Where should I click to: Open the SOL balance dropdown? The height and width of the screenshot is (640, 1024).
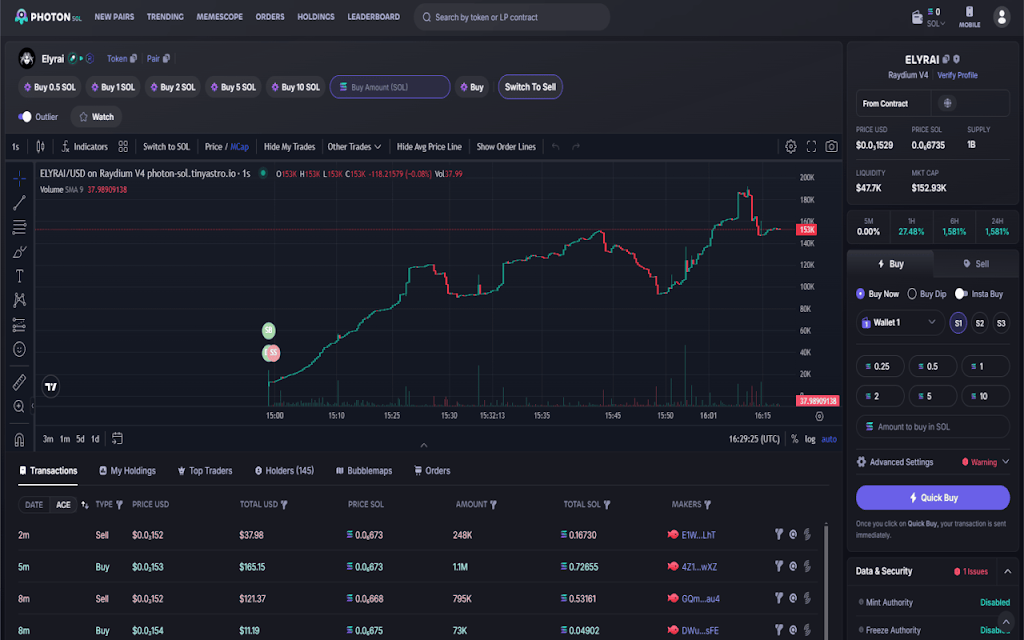[x=936, y=24]
